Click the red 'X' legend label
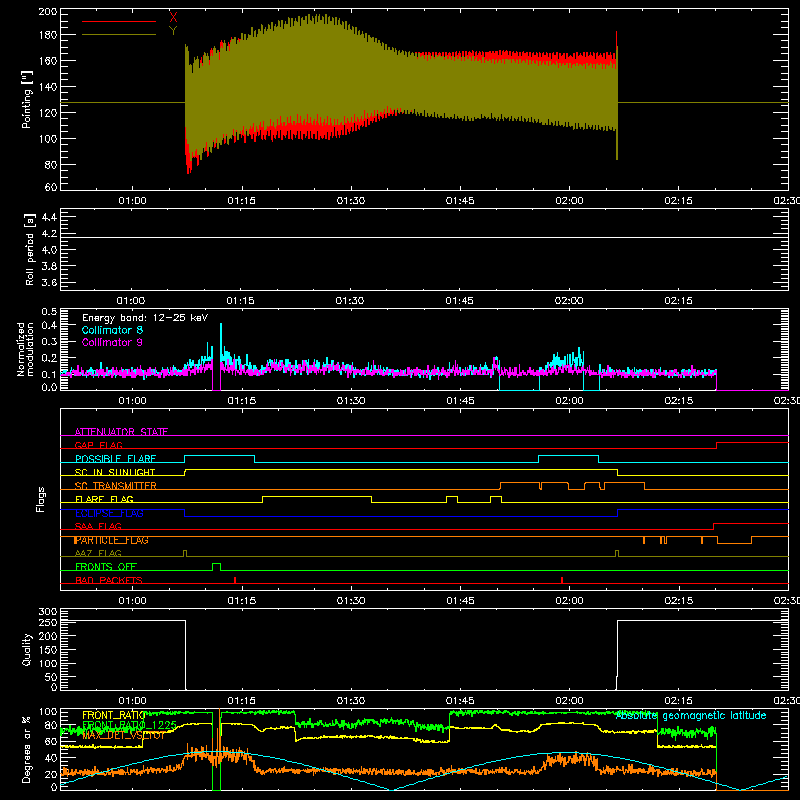The height and width of the screenshot is (800, 800). pos(173,17)
